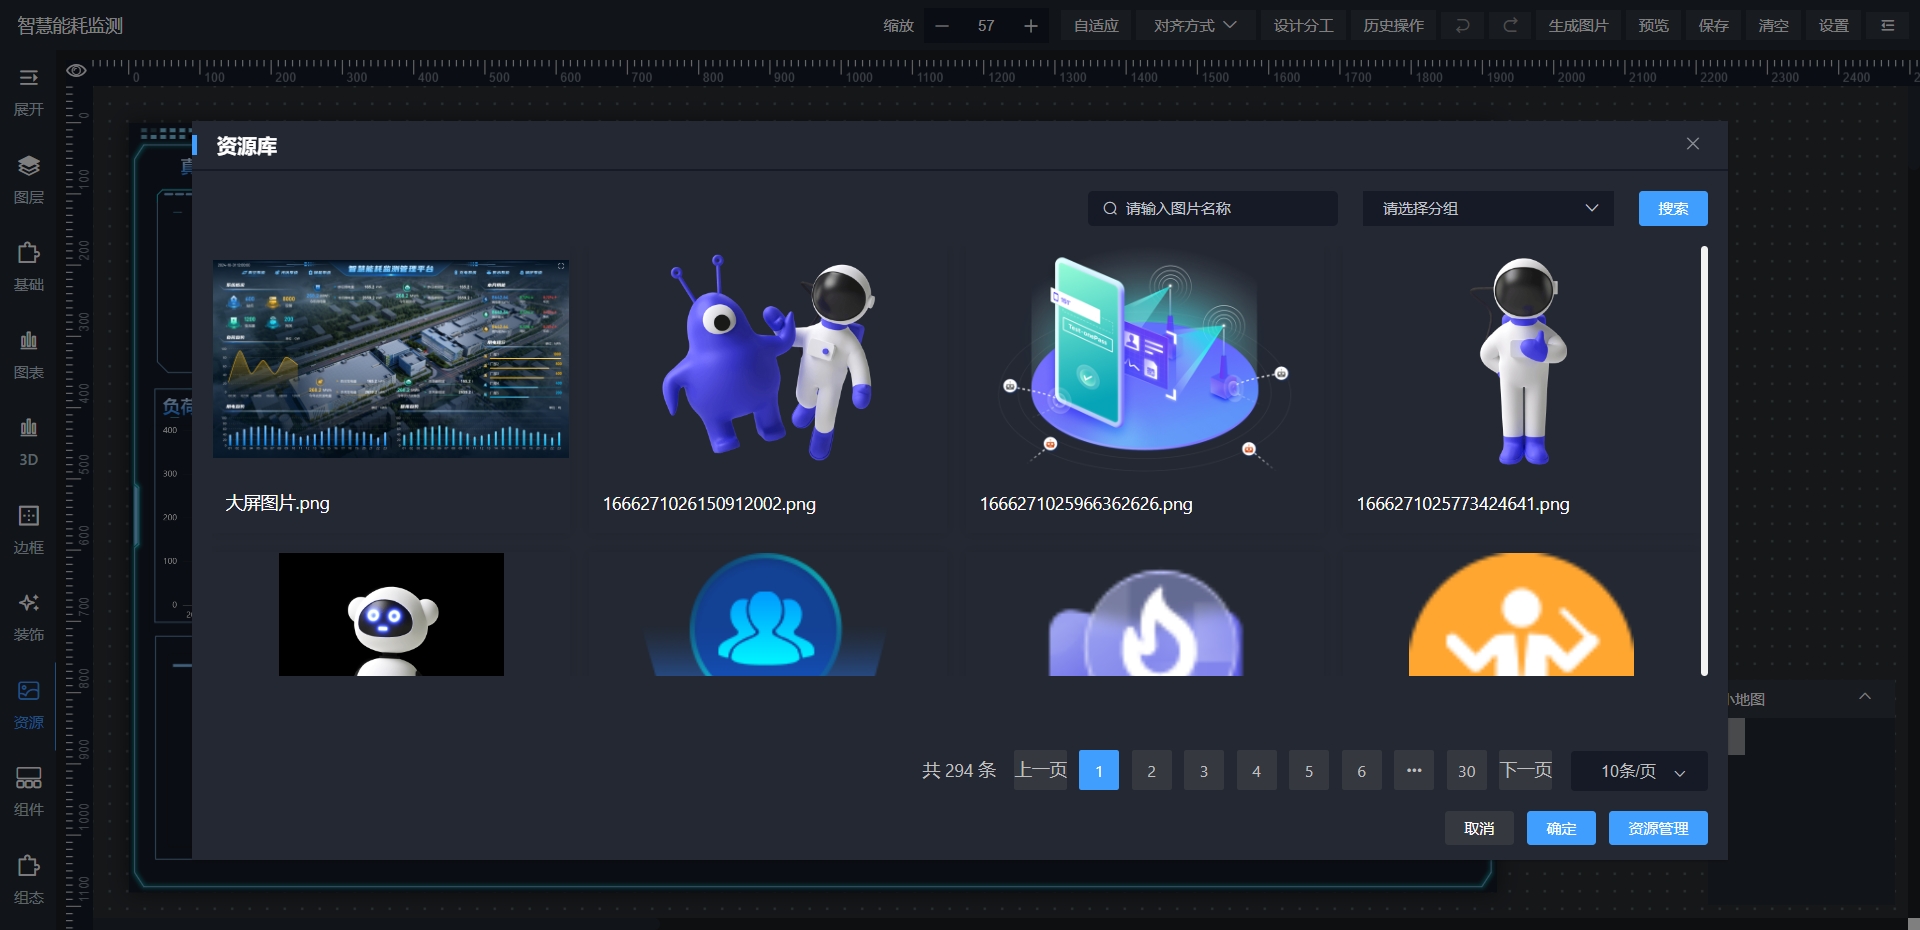Select the 边框 border icon
1920x930 pixels.
(x=28, y=517)
